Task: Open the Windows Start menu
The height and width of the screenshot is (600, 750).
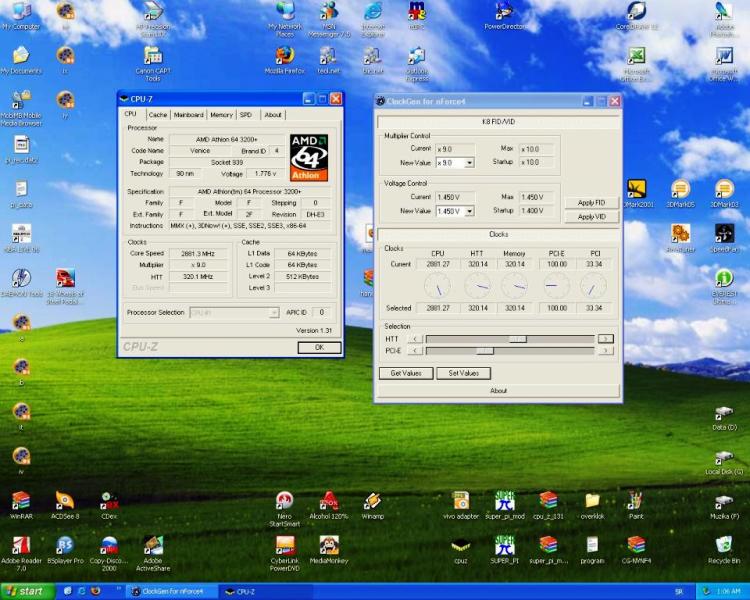Action: tap(25, 591)
